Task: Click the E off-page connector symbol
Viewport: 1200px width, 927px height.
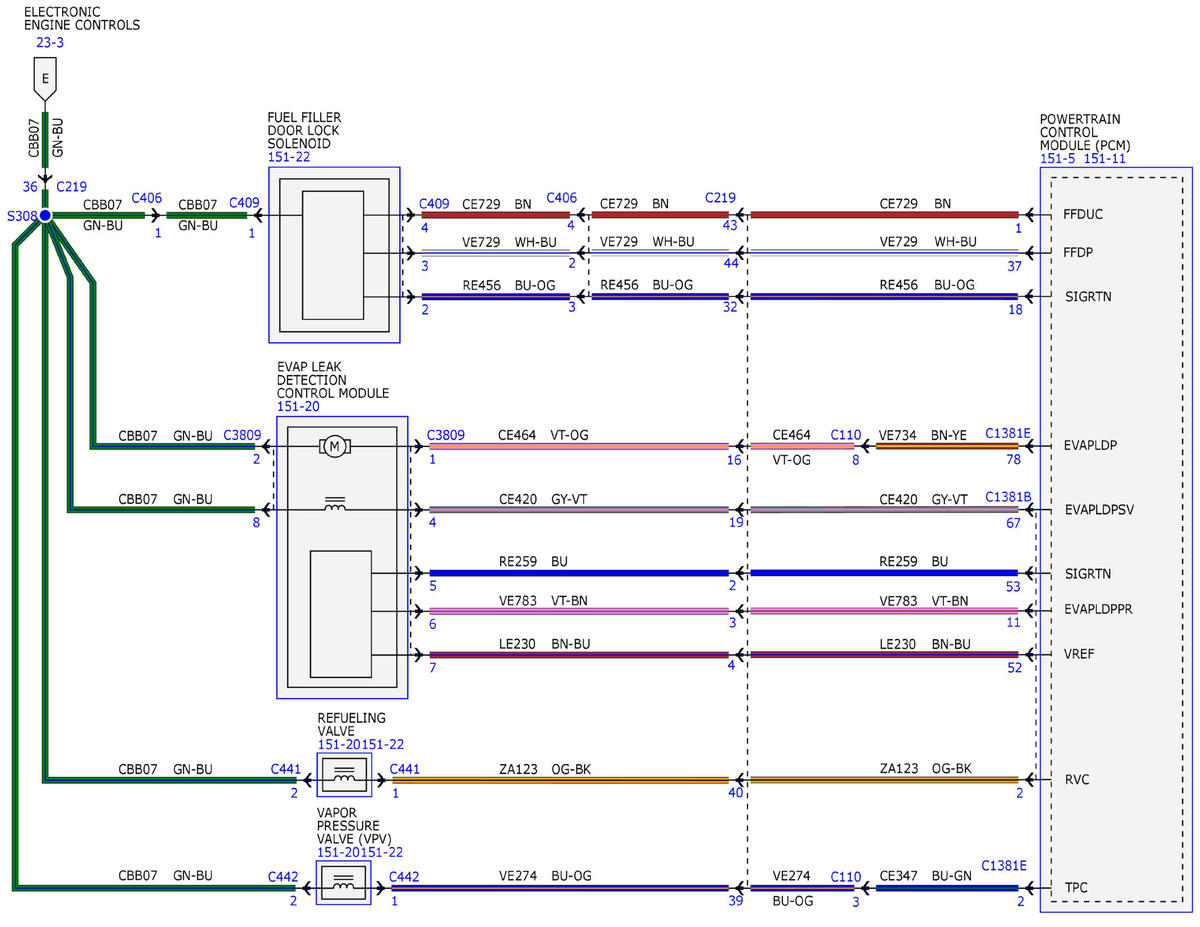Action: click(x=45, y=78)
